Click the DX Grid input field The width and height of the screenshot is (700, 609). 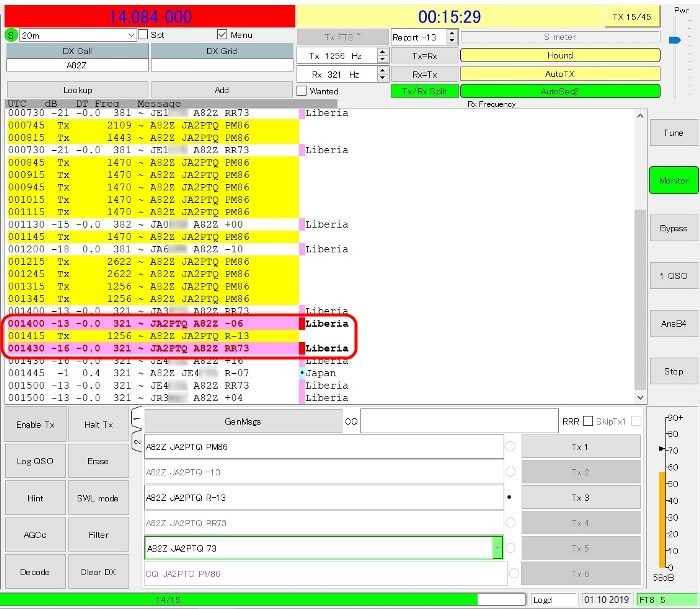coord(222,65)
